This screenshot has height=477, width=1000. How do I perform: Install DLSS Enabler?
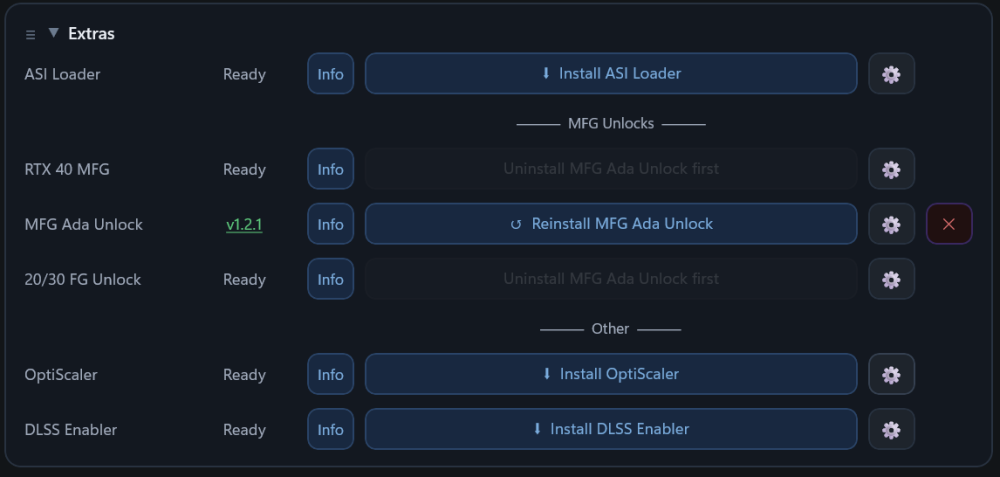click(x=611, y=429)
